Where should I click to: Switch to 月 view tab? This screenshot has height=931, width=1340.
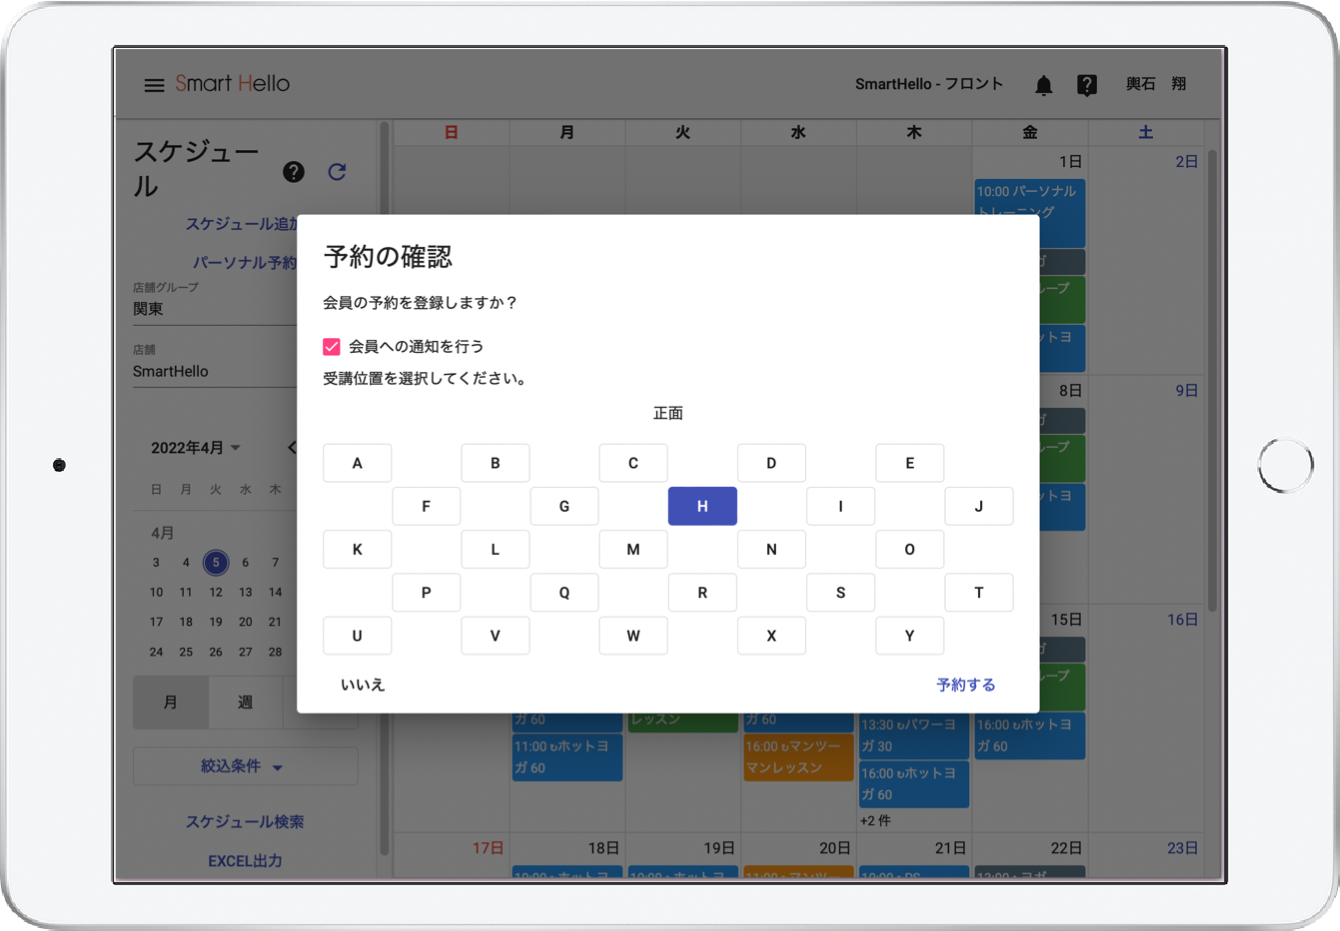click(x=171, y=702)
